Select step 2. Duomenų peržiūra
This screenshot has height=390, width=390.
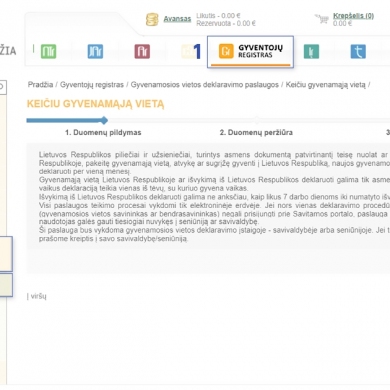(x=256, y=132)
